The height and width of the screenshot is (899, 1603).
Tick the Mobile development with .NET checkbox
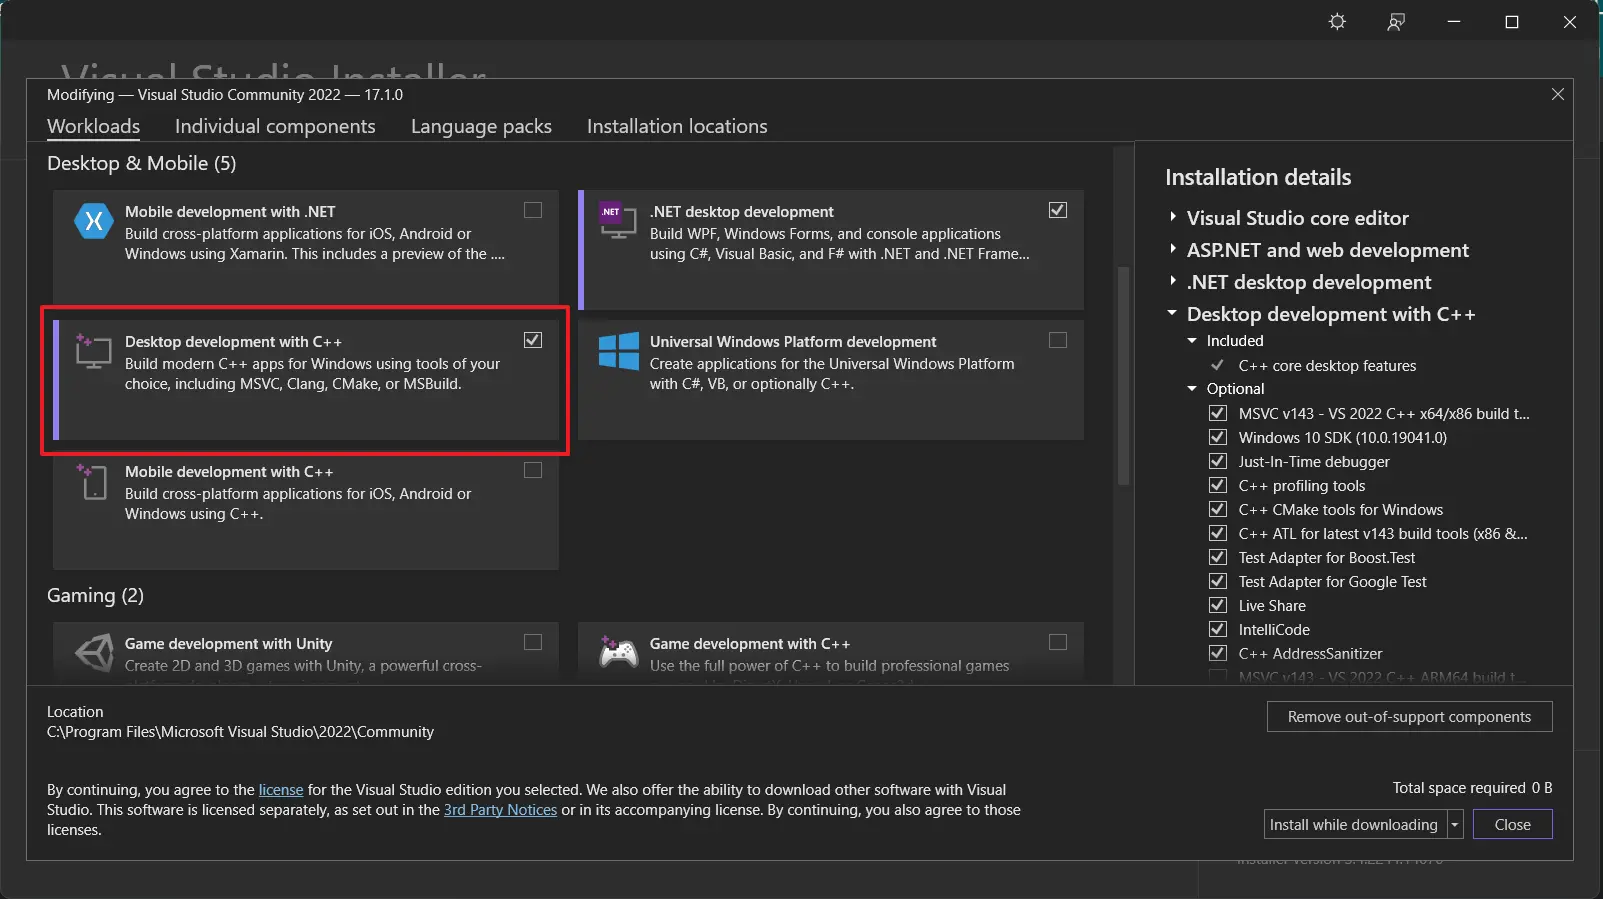(x=533, y=210)
